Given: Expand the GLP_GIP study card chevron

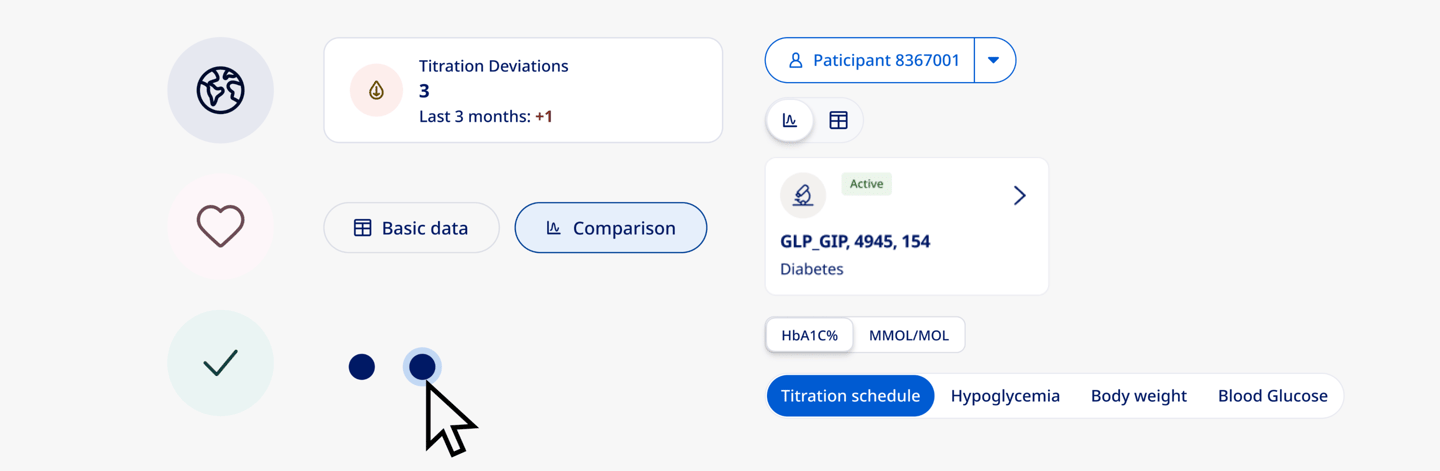Looking at the screenshot, I should [1019, 195].
